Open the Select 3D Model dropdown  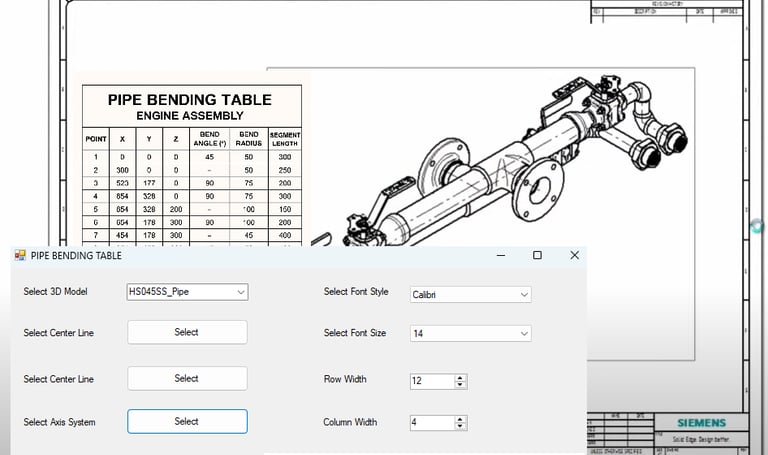pos(187,292)
